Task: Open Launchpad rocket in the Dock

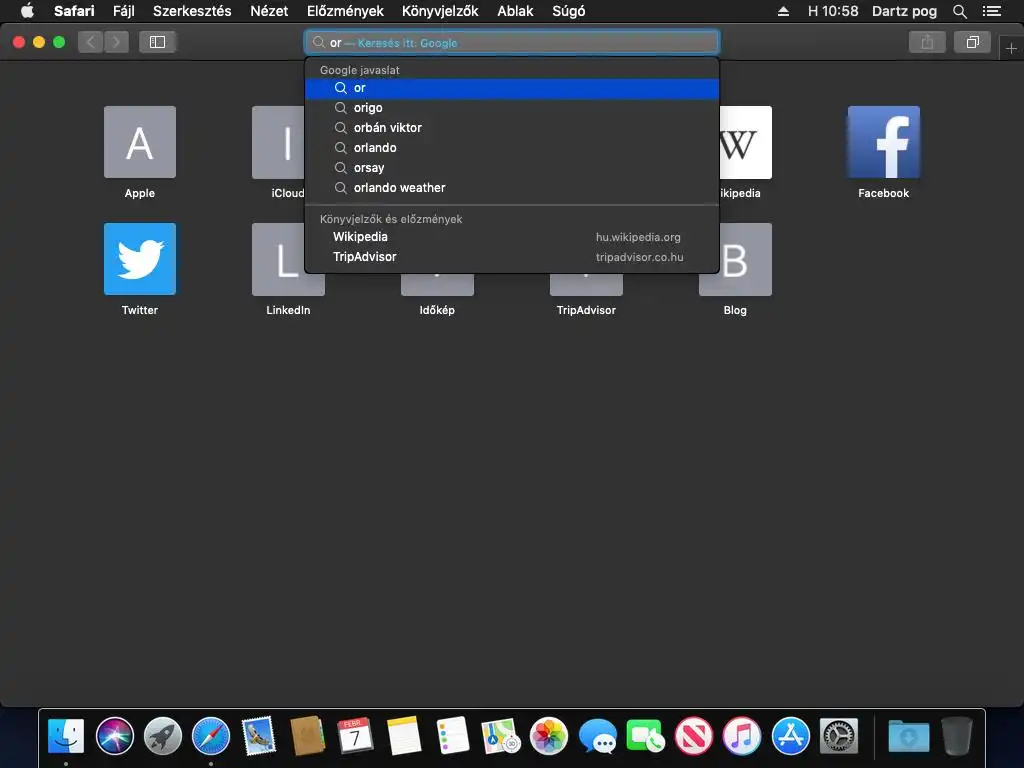Action: tap(163, 736)
